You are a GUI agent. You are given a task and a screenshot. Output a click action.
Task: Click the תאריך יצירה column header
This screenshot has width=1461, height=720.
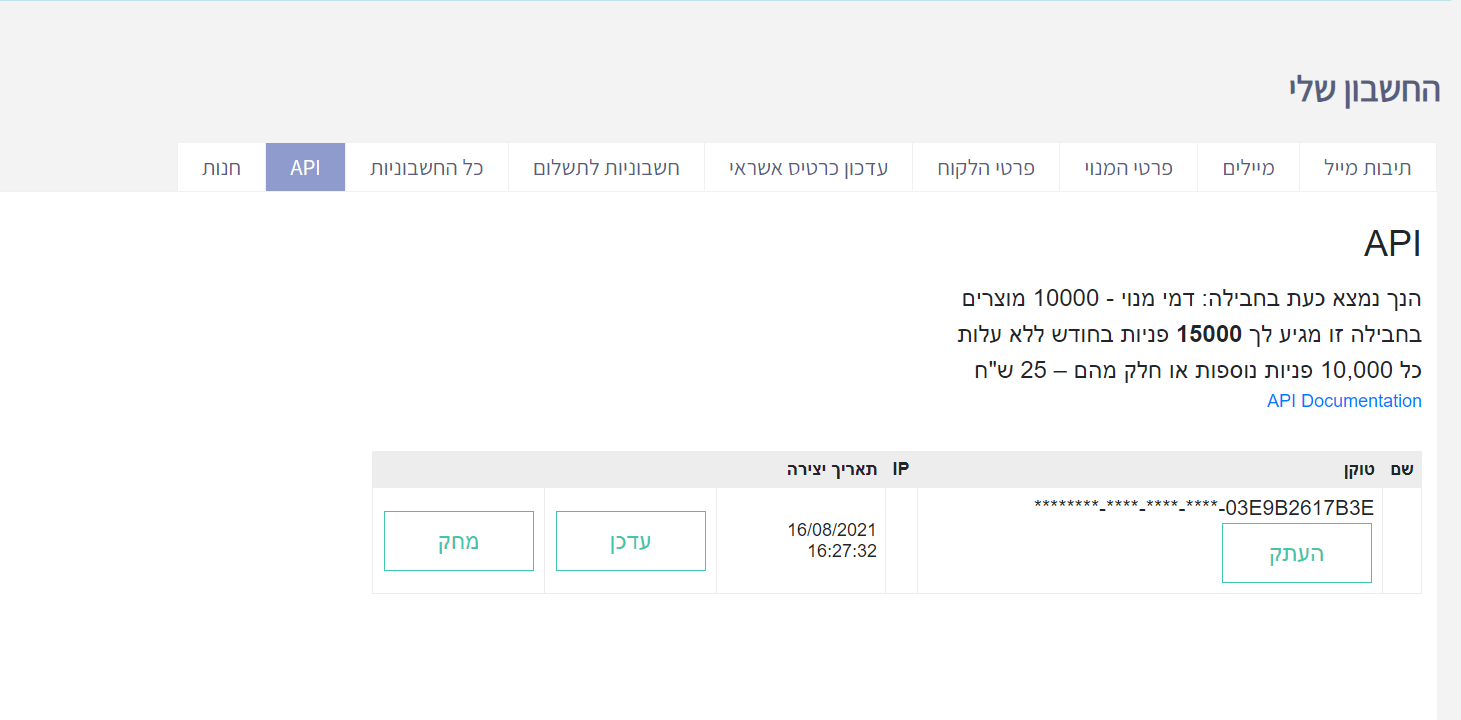832,470
